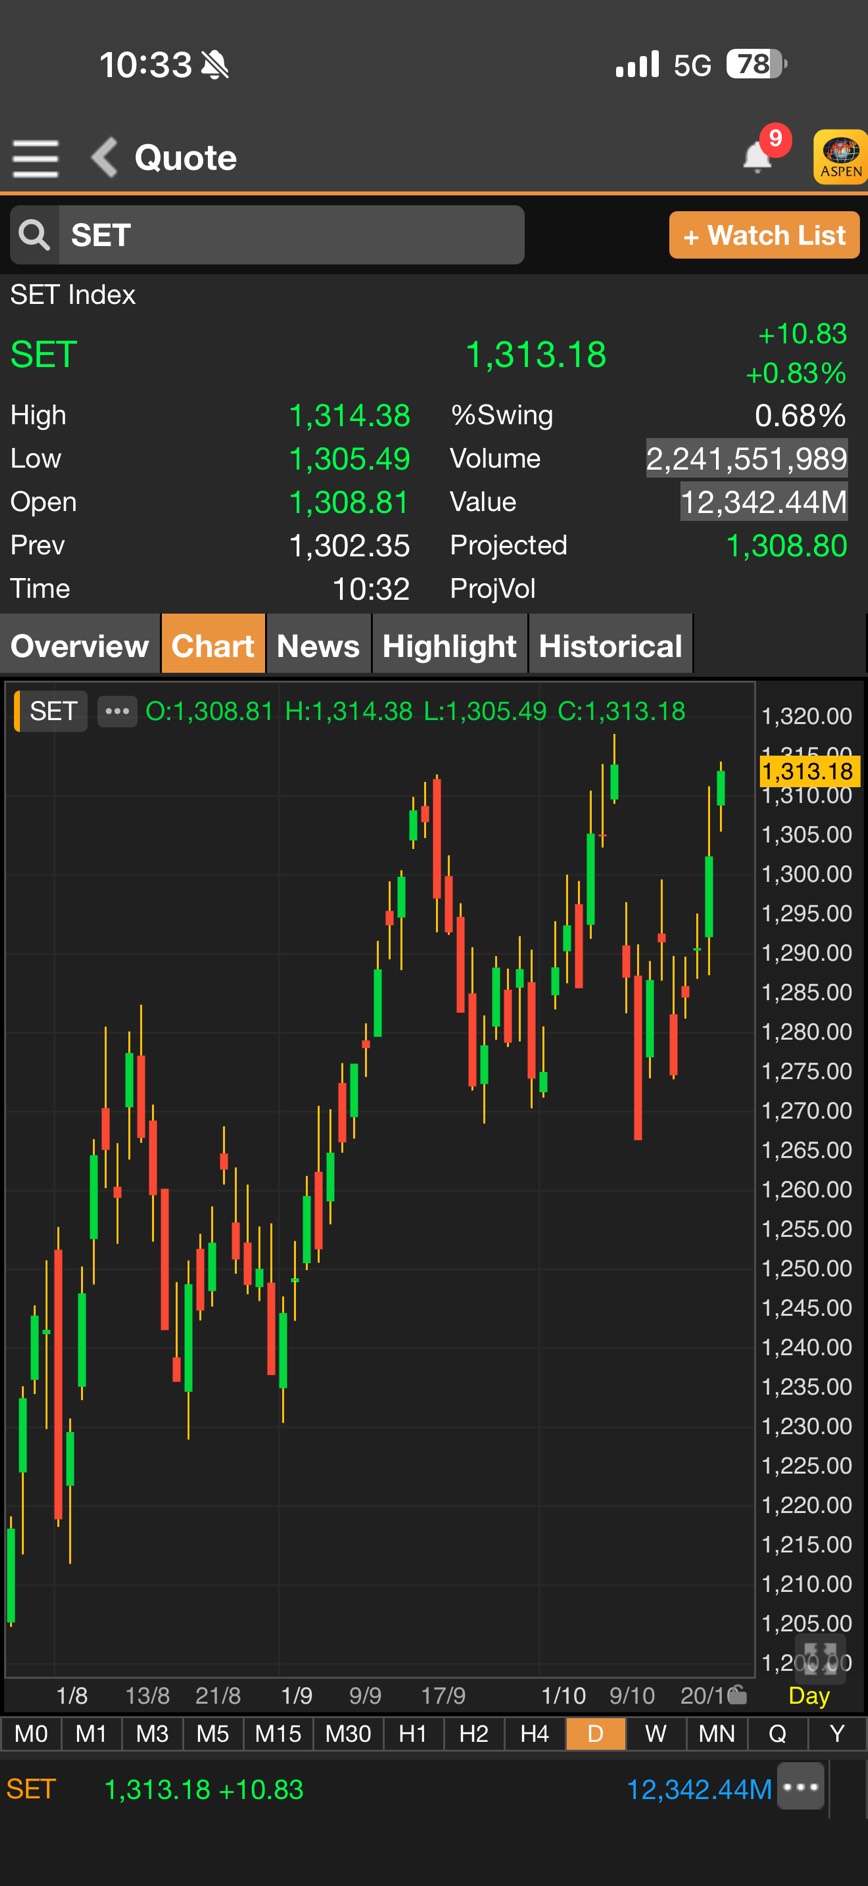Tap the fullscreen chart expand icon
The width and height of the screenshot is (868, 1886).
[x=820, y=1657]
